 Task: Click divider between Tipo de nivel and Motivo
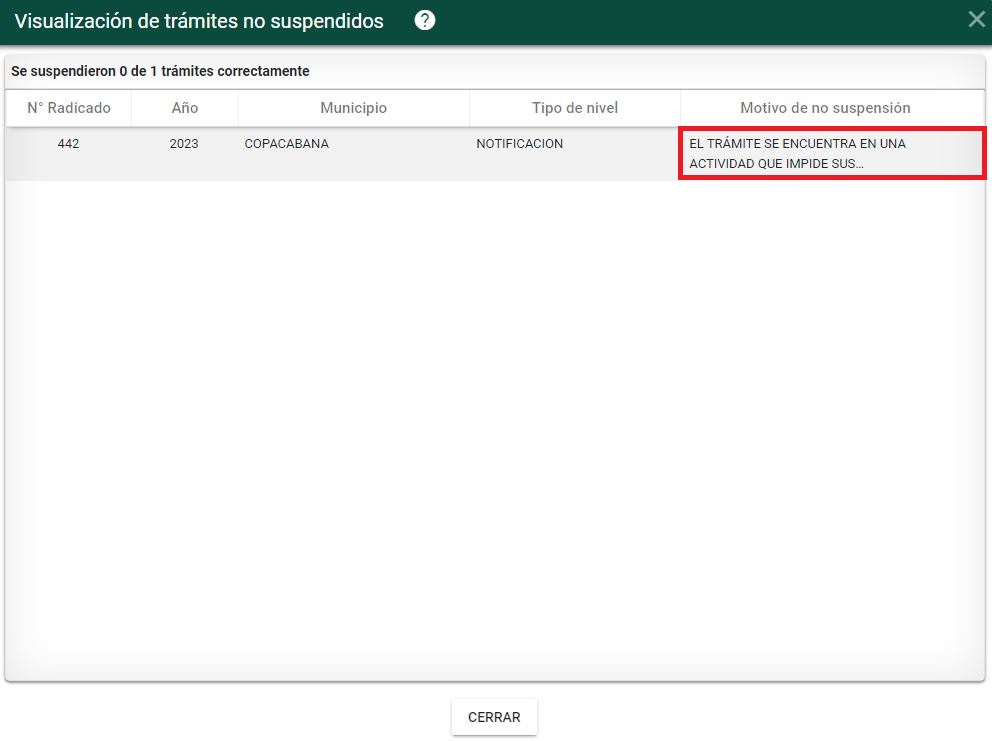click(680, 108)
